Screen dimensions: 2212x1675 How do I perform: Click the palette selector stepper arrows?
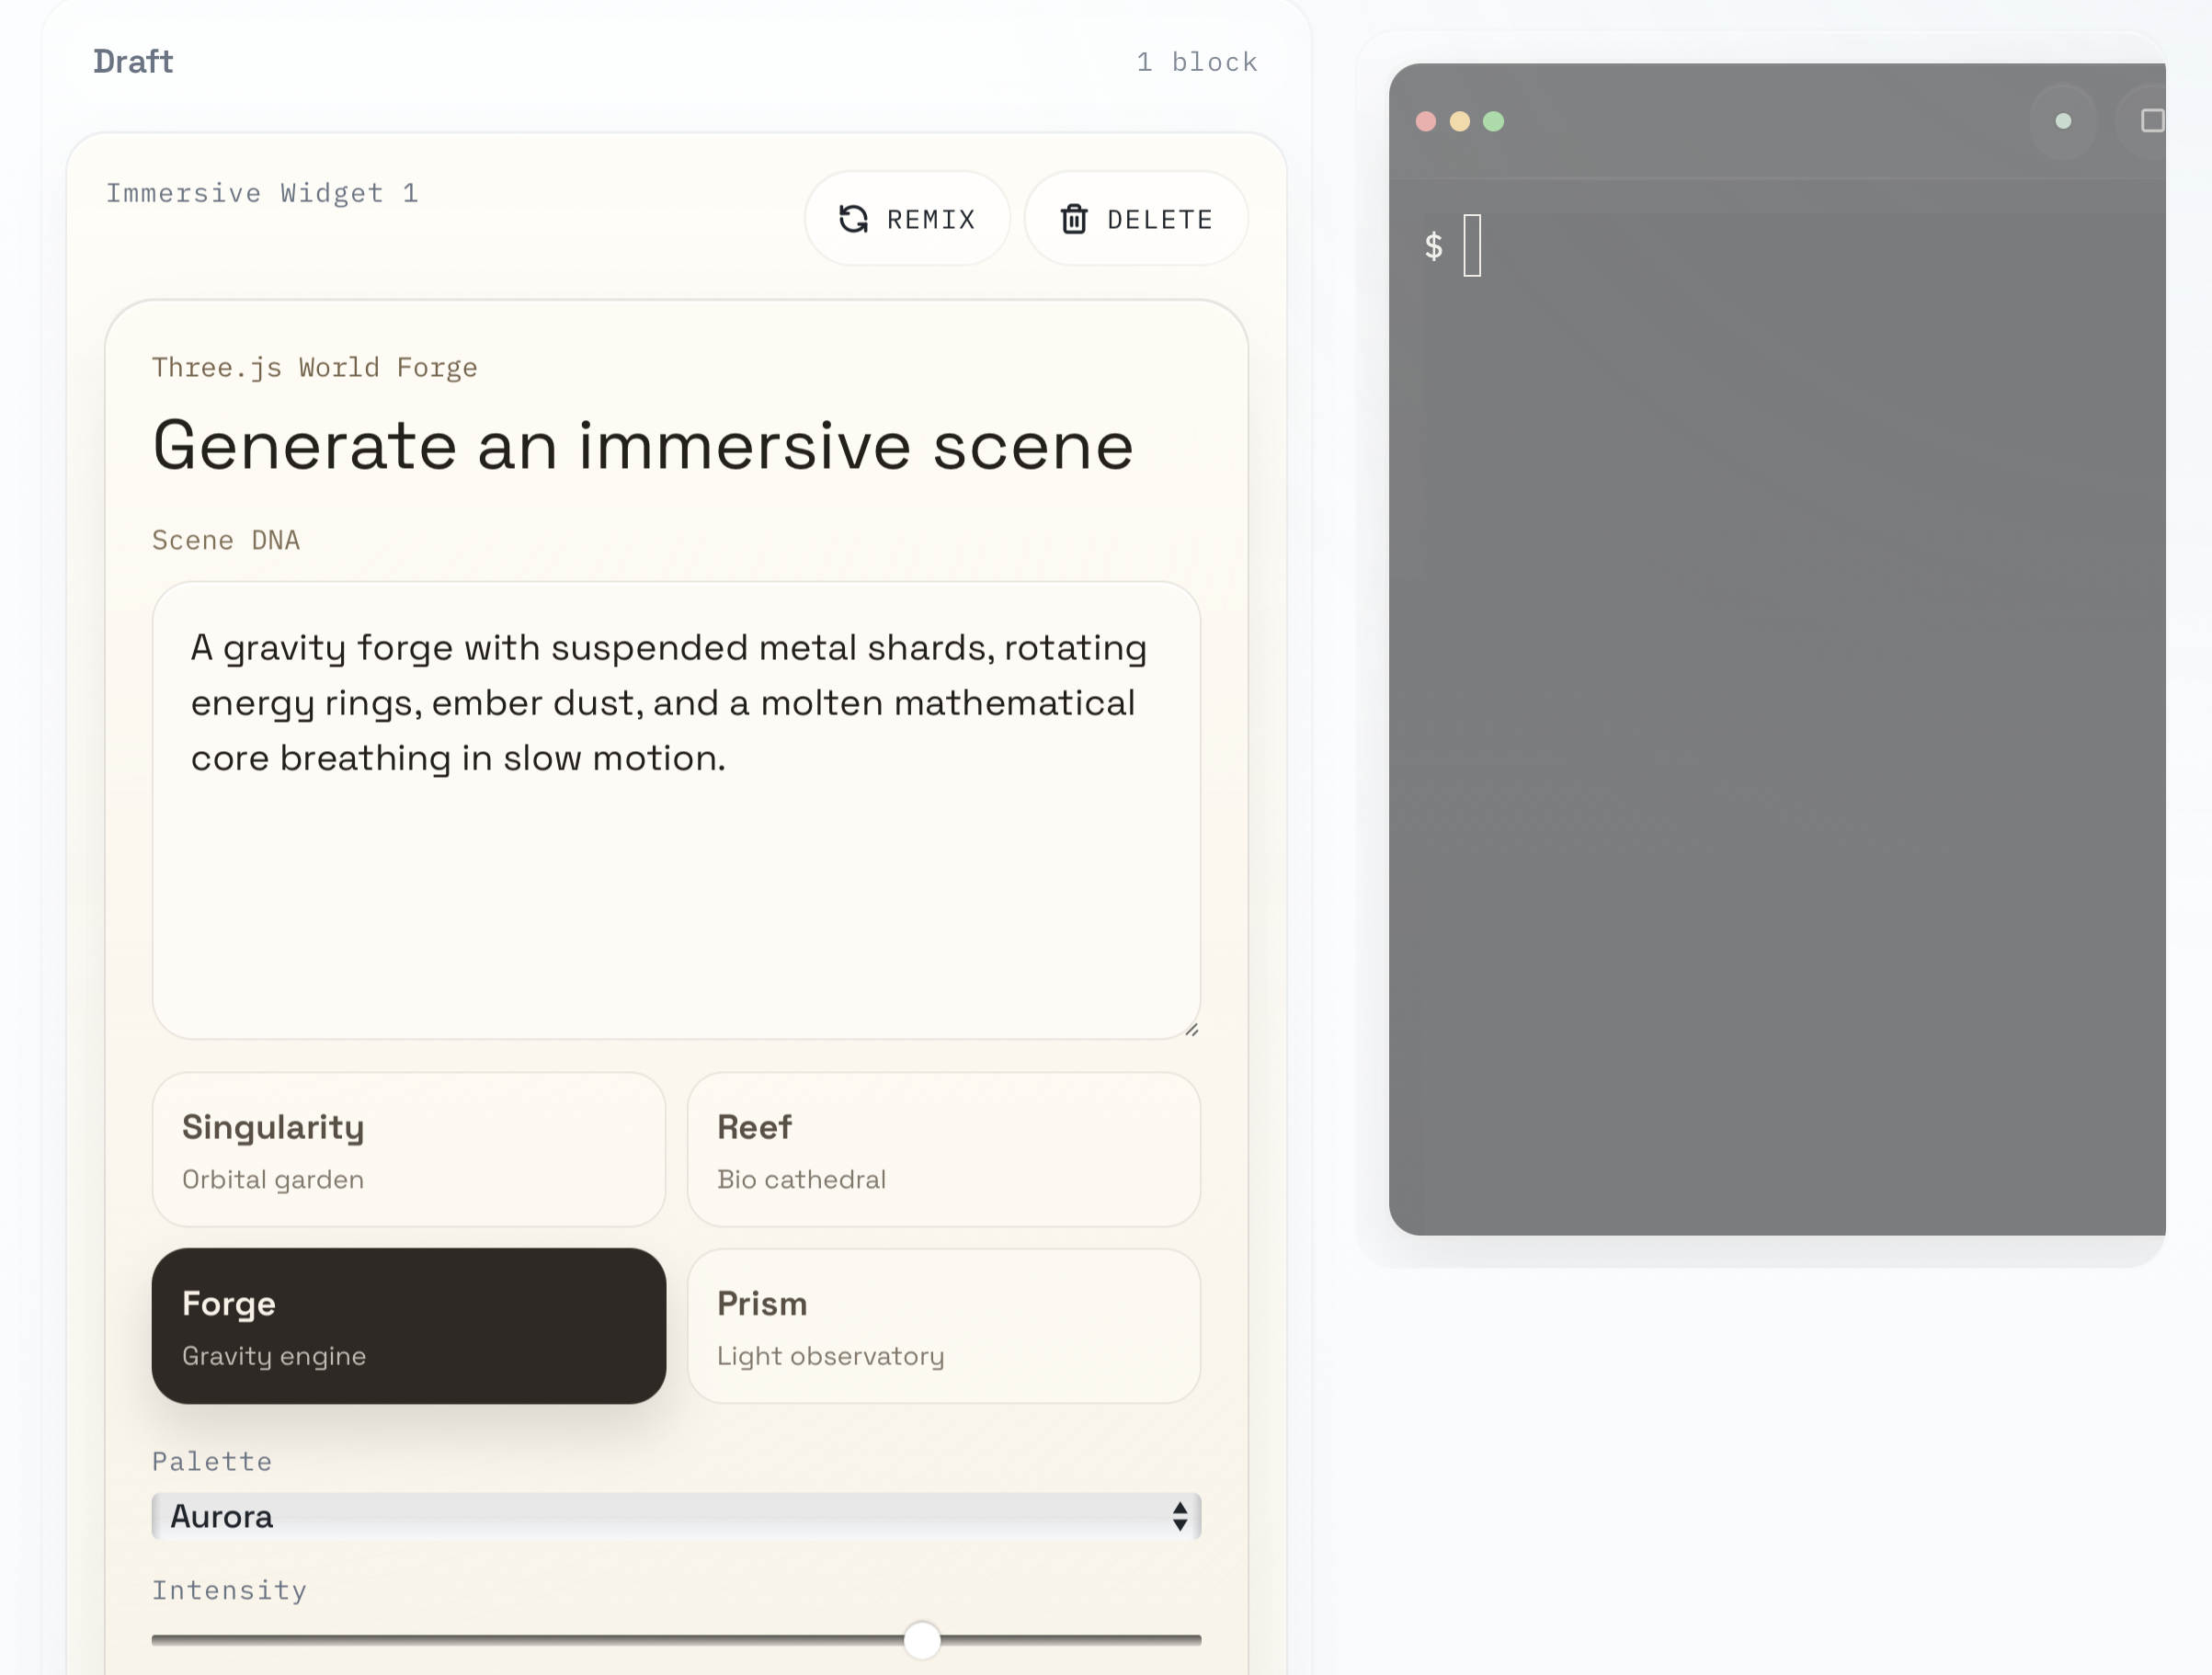(x=1178, y=1516)
